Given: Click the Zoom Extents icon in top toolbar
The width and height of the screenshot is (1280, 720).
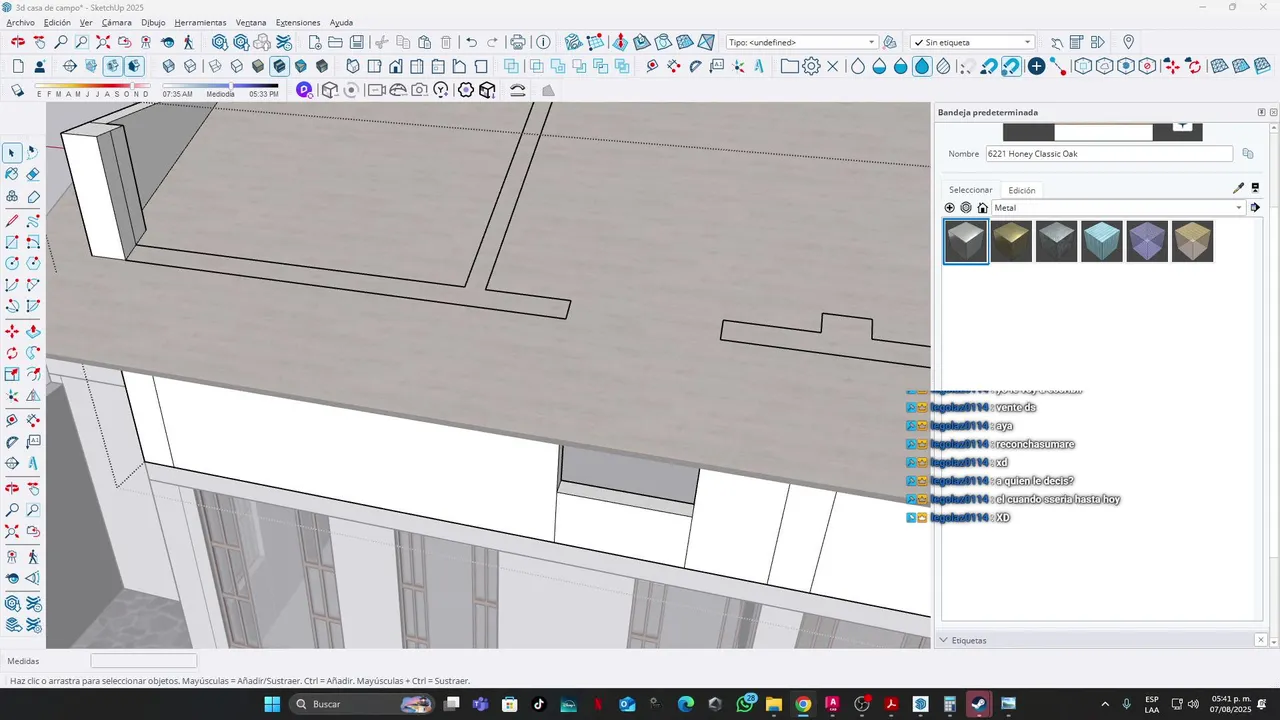Looking at the screenshot, I should (103, 42).
